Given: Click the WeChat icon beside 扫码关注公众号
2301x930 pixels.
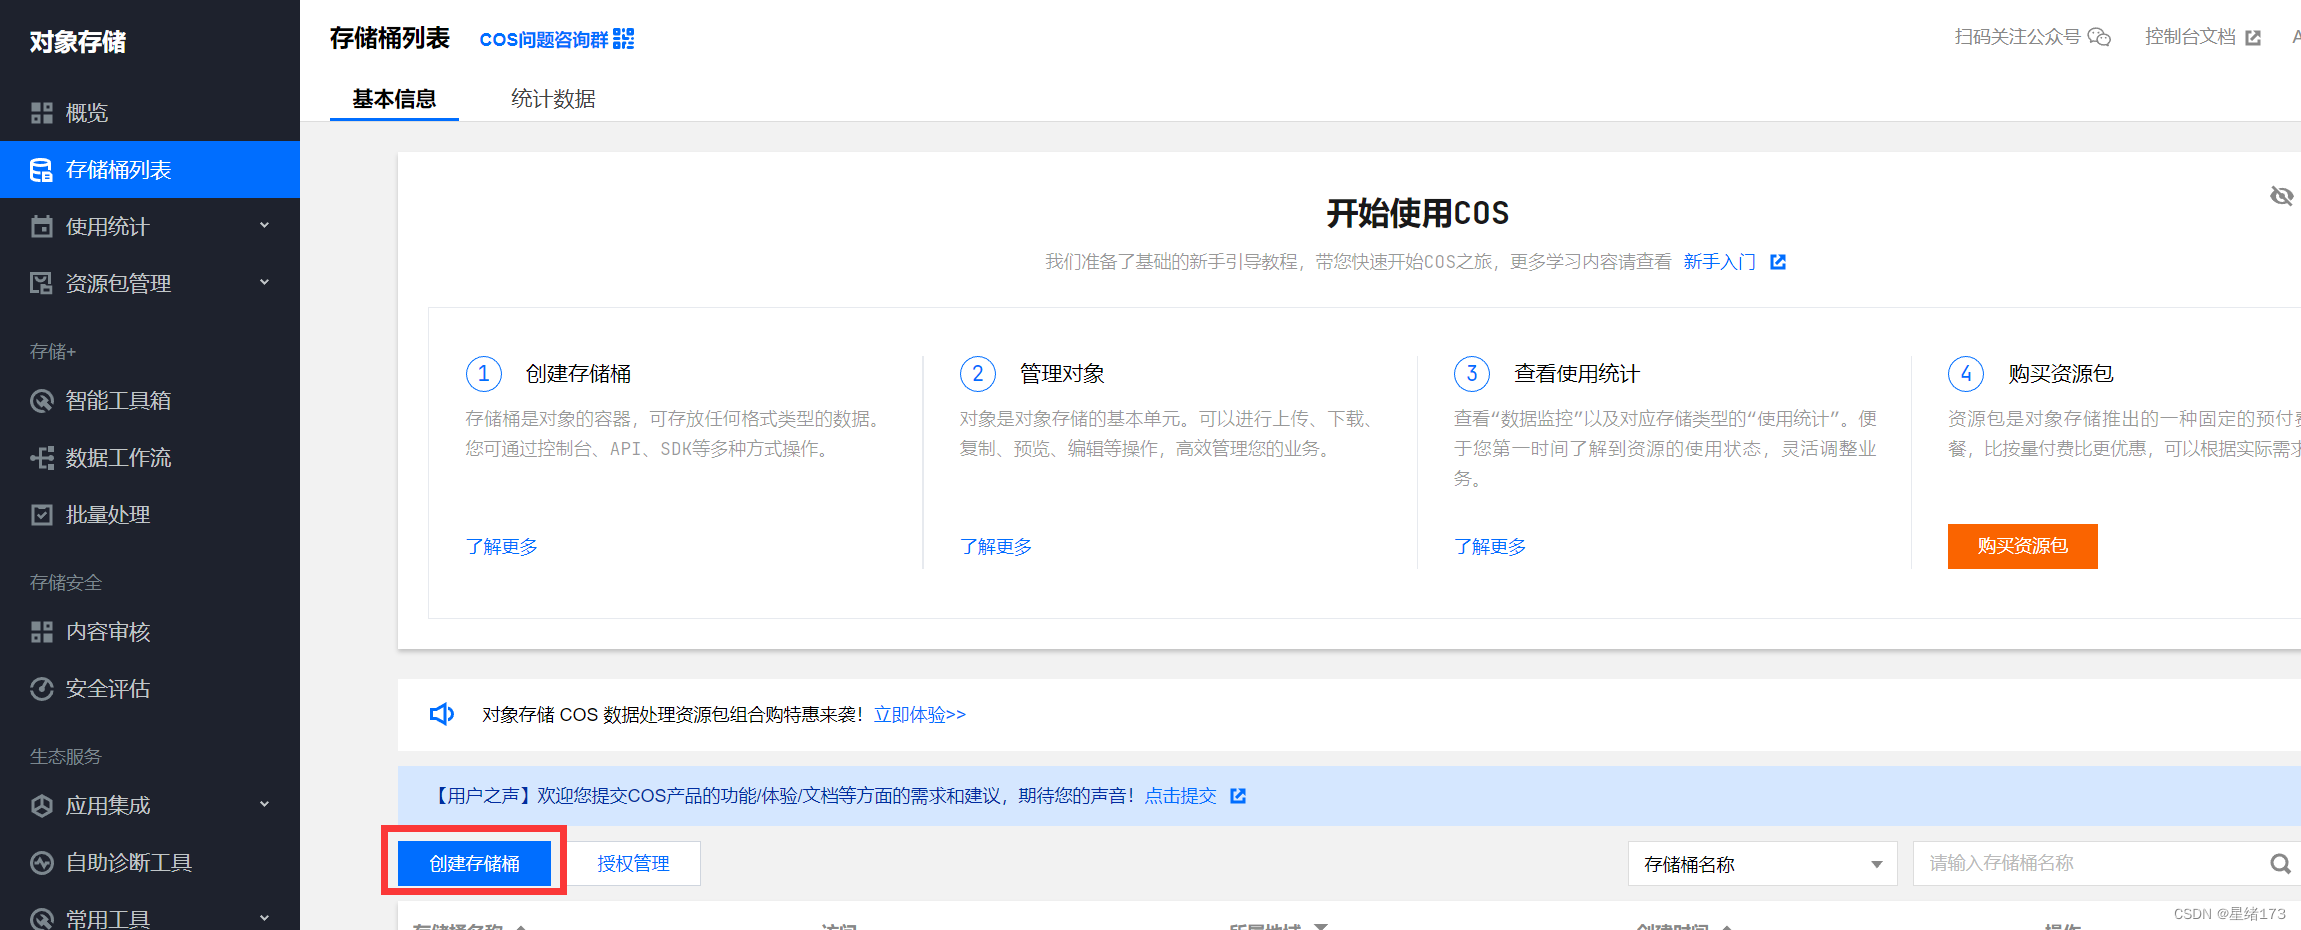Looking at the screenshot, I should (x=2100, y=36).
